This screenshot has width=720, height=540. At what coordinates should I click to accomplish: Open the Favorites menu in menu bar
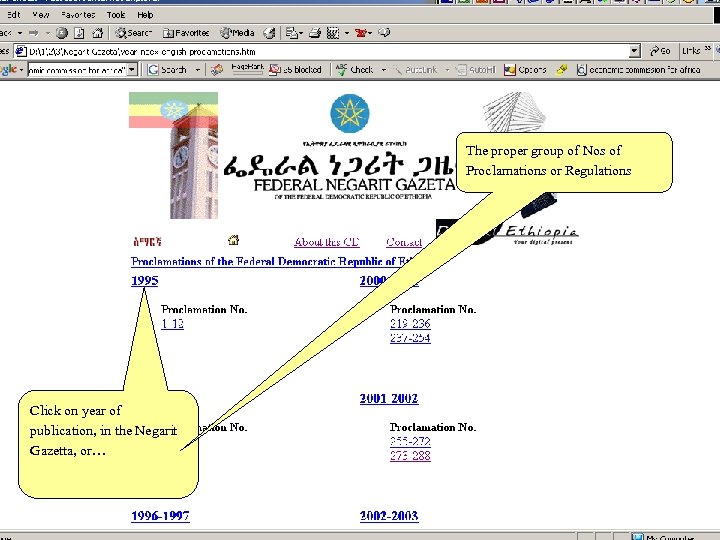78,15
